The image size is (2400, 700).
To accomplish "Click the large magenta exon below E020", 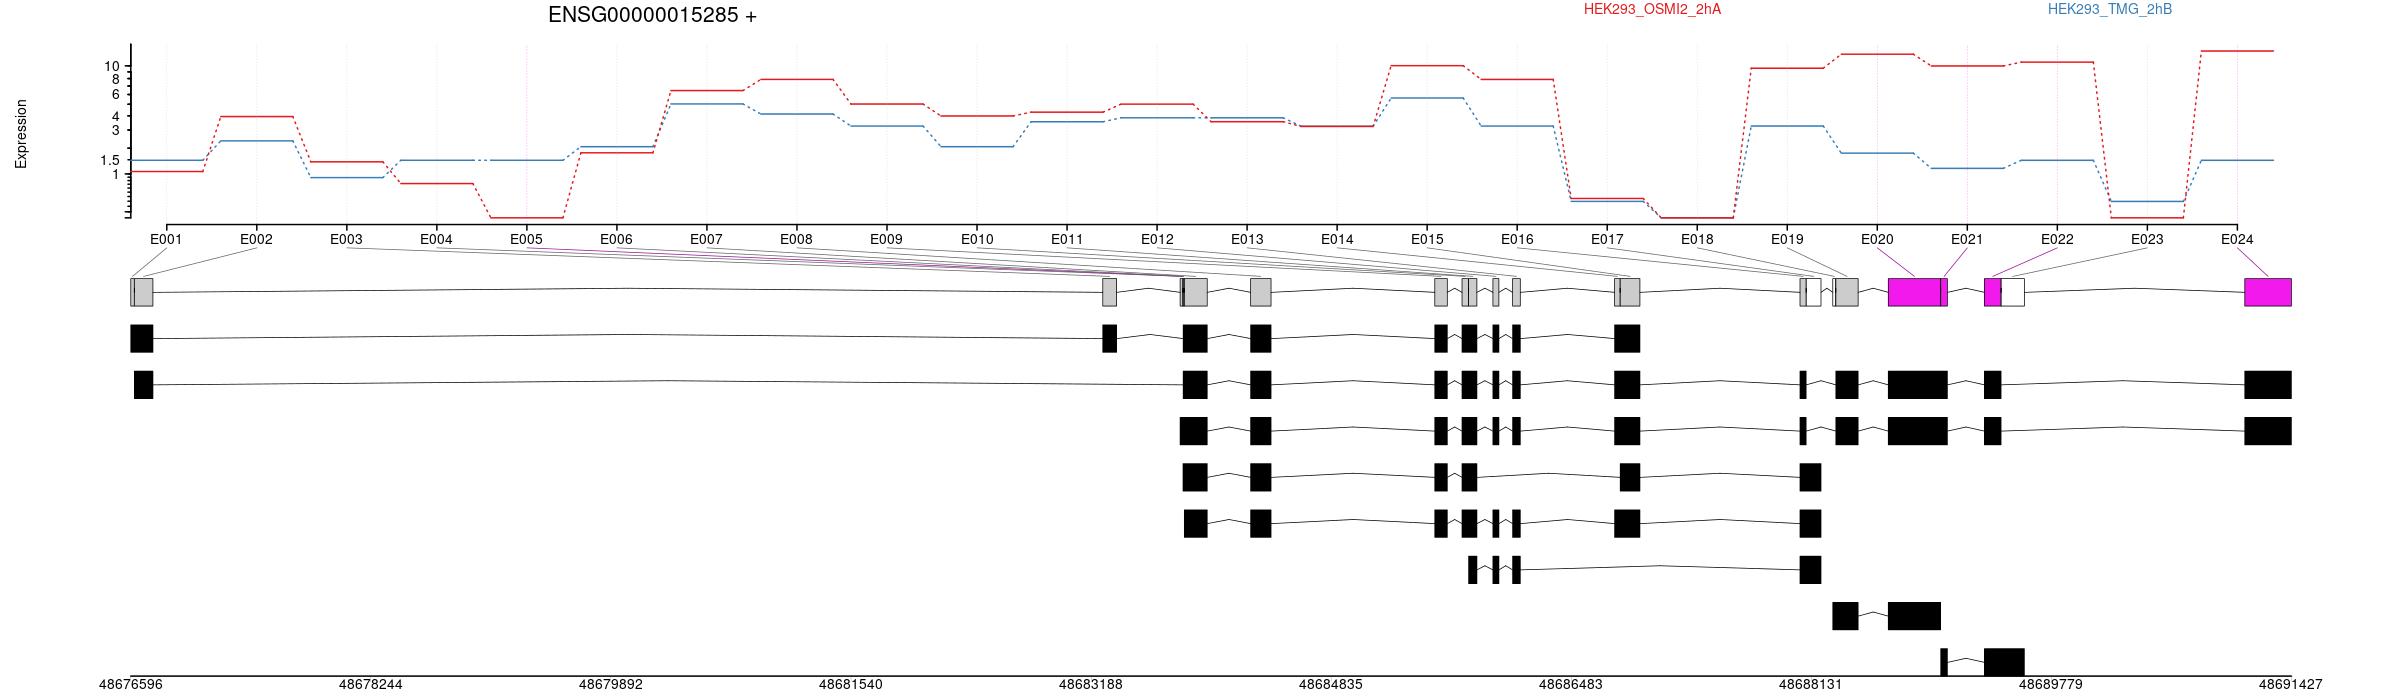I will [1913, 292].
